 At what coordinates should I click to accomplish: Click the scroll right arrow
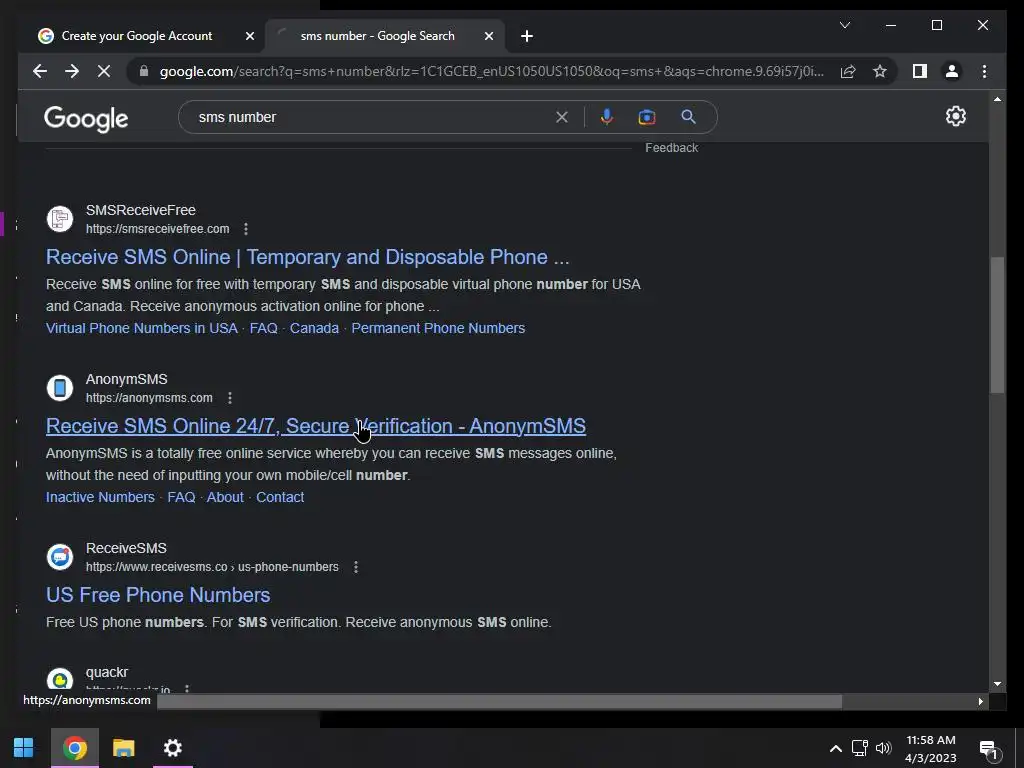[x=980, y=701]
